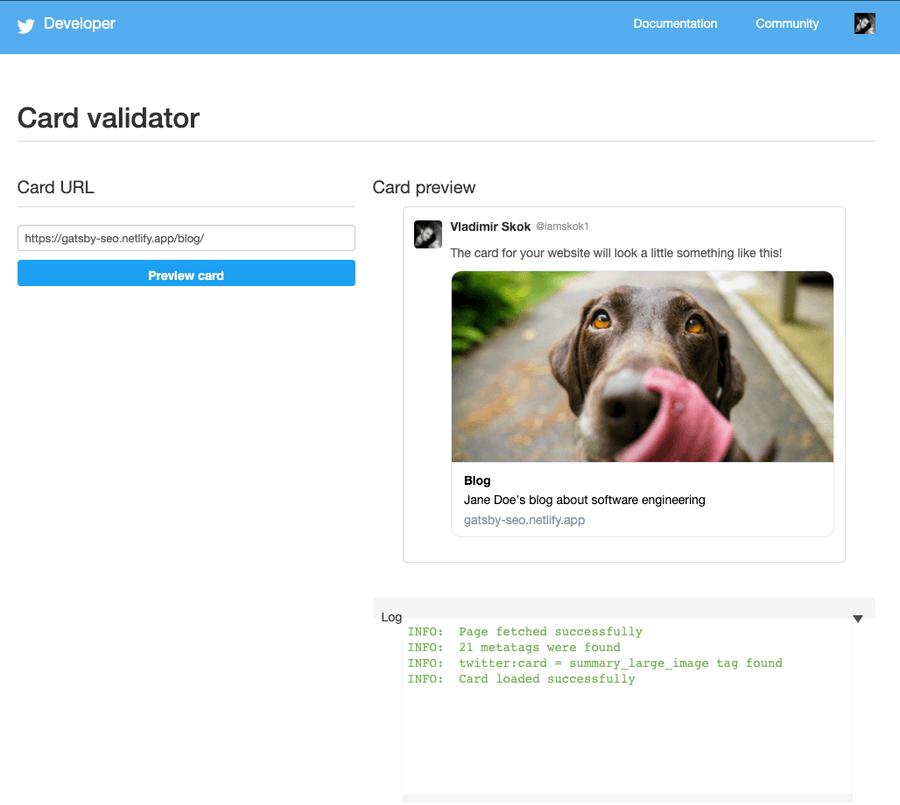Open the Documentation page
Viewport: 900px width, 805px height.
click(x=675, y=23)
